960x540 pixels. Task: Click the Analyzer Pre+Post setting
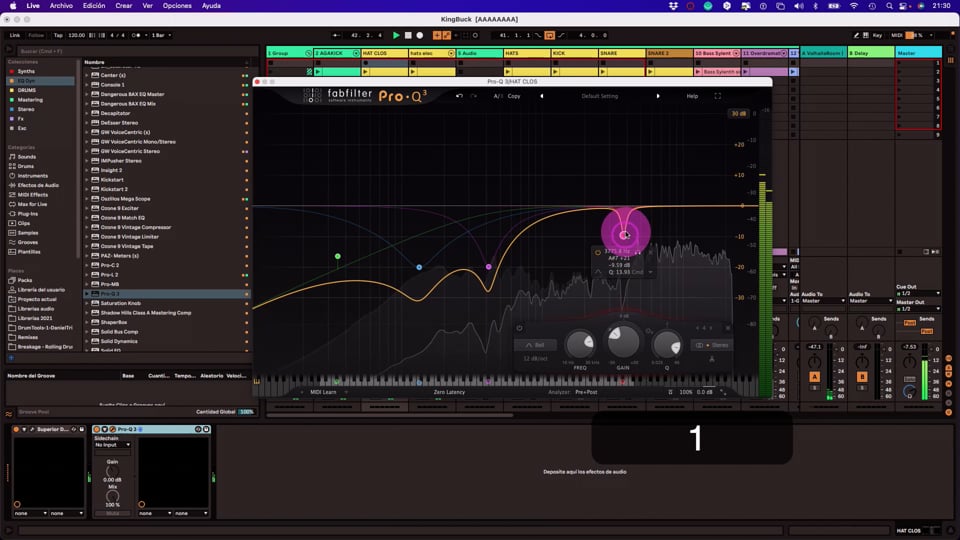(586, 392)
